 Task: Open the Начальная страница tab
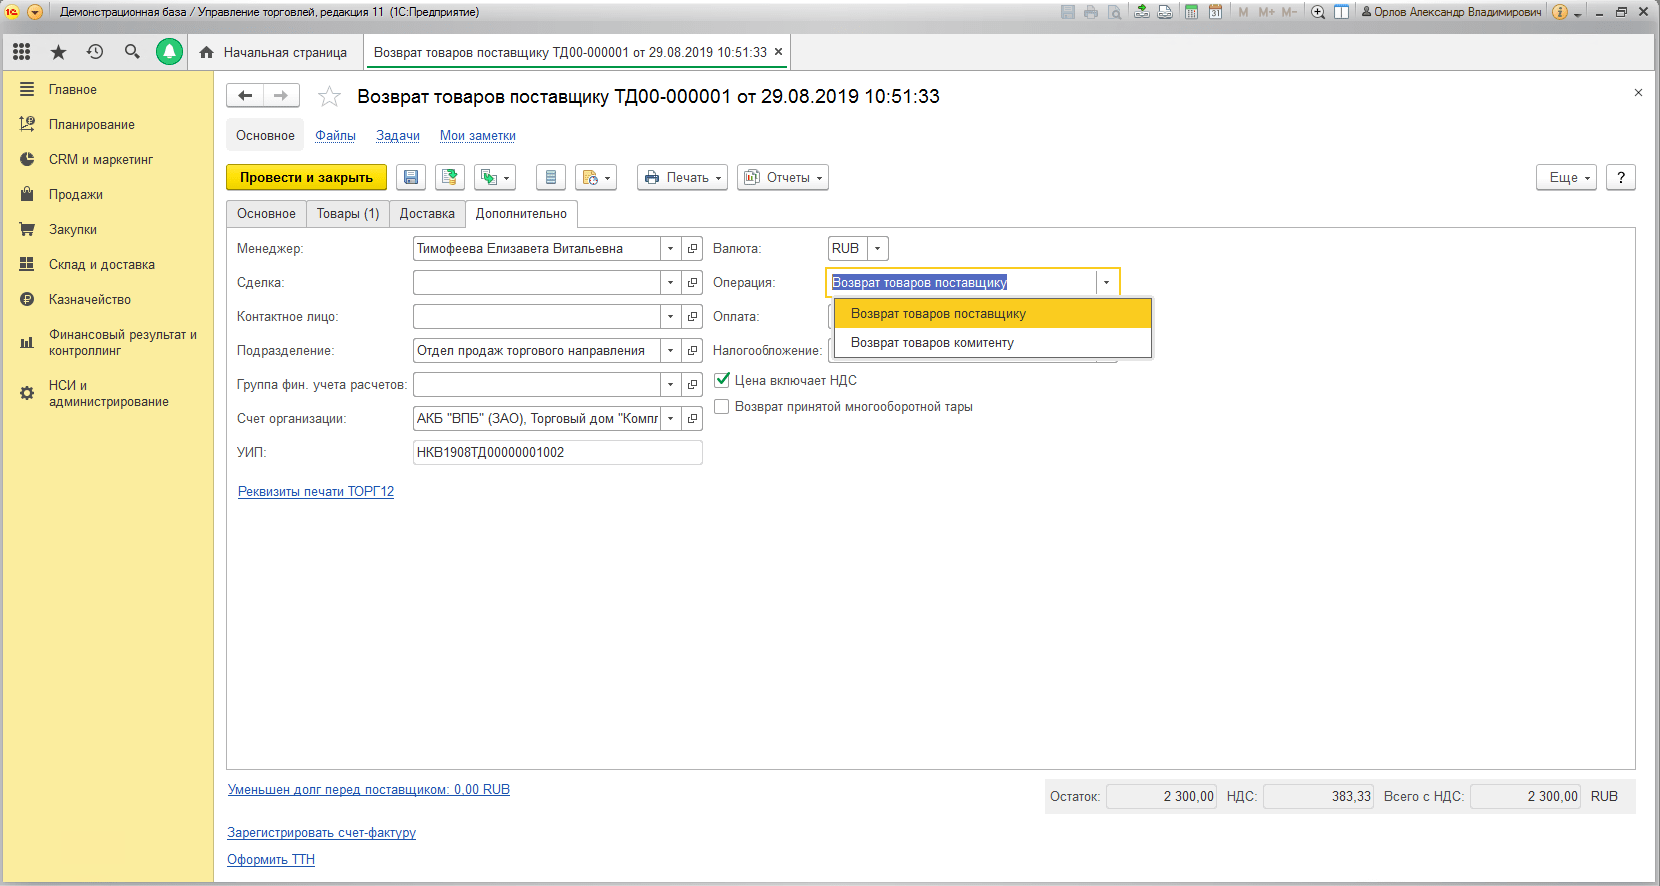(274, 52)
